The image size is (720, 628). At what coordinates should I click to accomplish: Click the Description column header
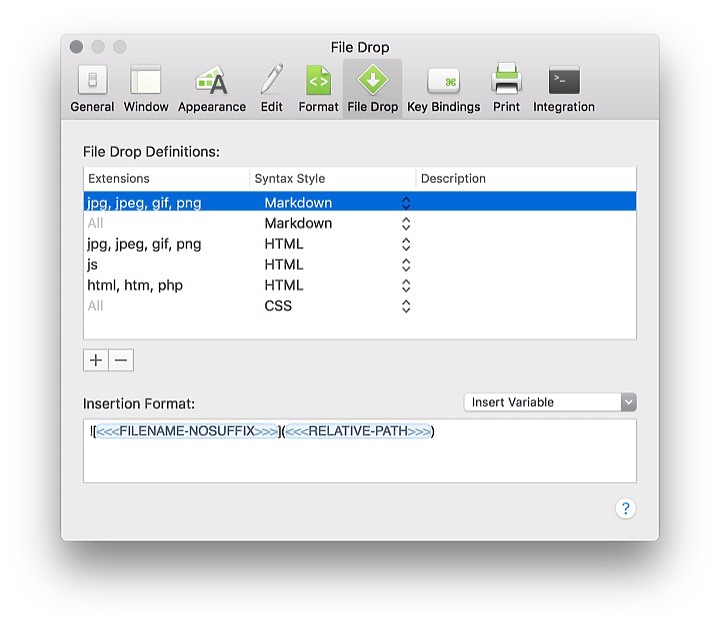coord(526,179)
